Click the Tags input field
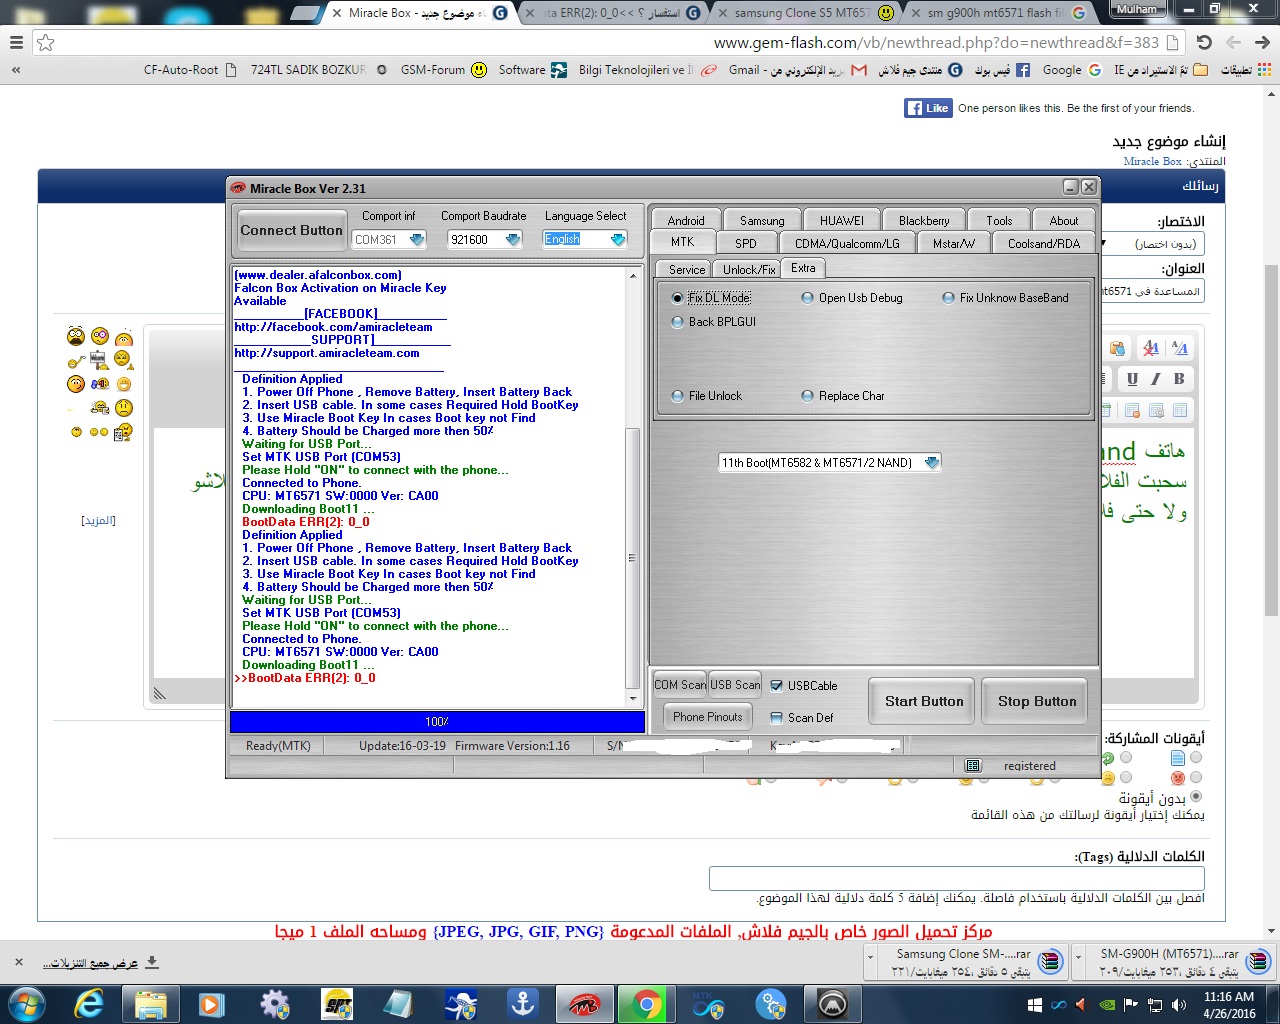1280x1024 pixels. pyautogui.click(x=957, y=878)
